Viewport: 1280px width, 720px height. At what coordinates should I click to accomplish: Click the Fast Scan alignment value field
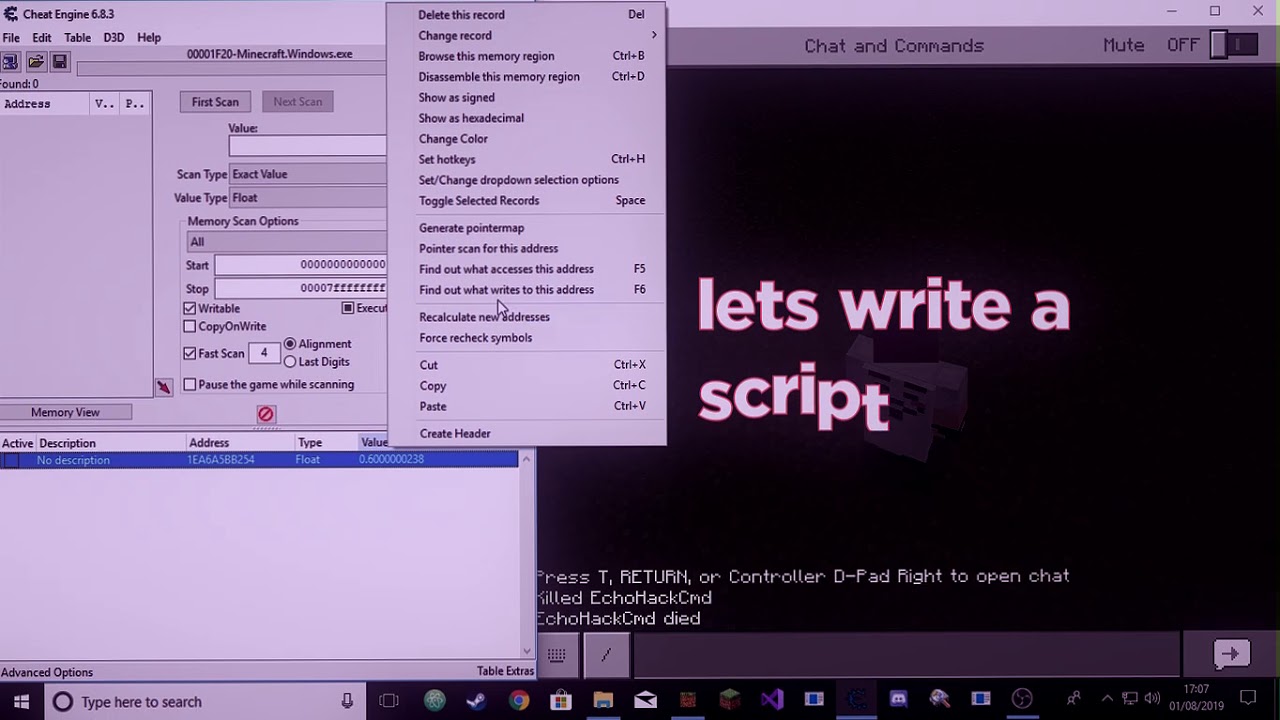[264, 353]
